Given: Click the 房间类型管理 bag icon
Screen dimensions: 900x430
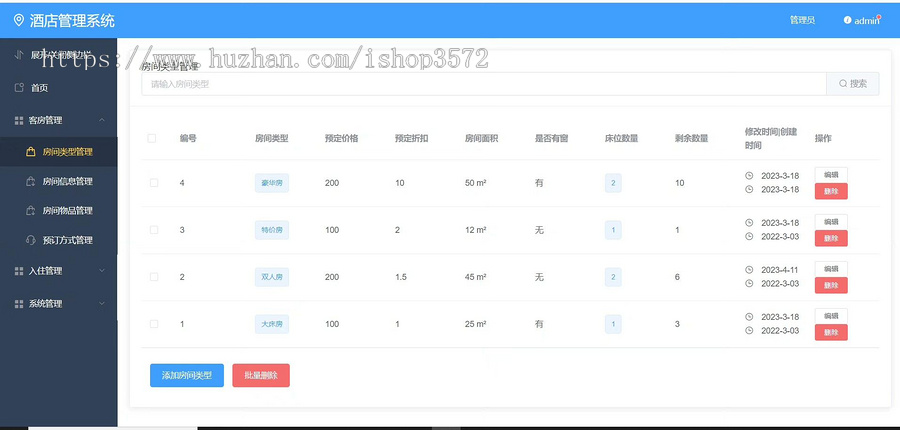Looking at the screenshot, I should pyautogui.click(x=31, y=152).
